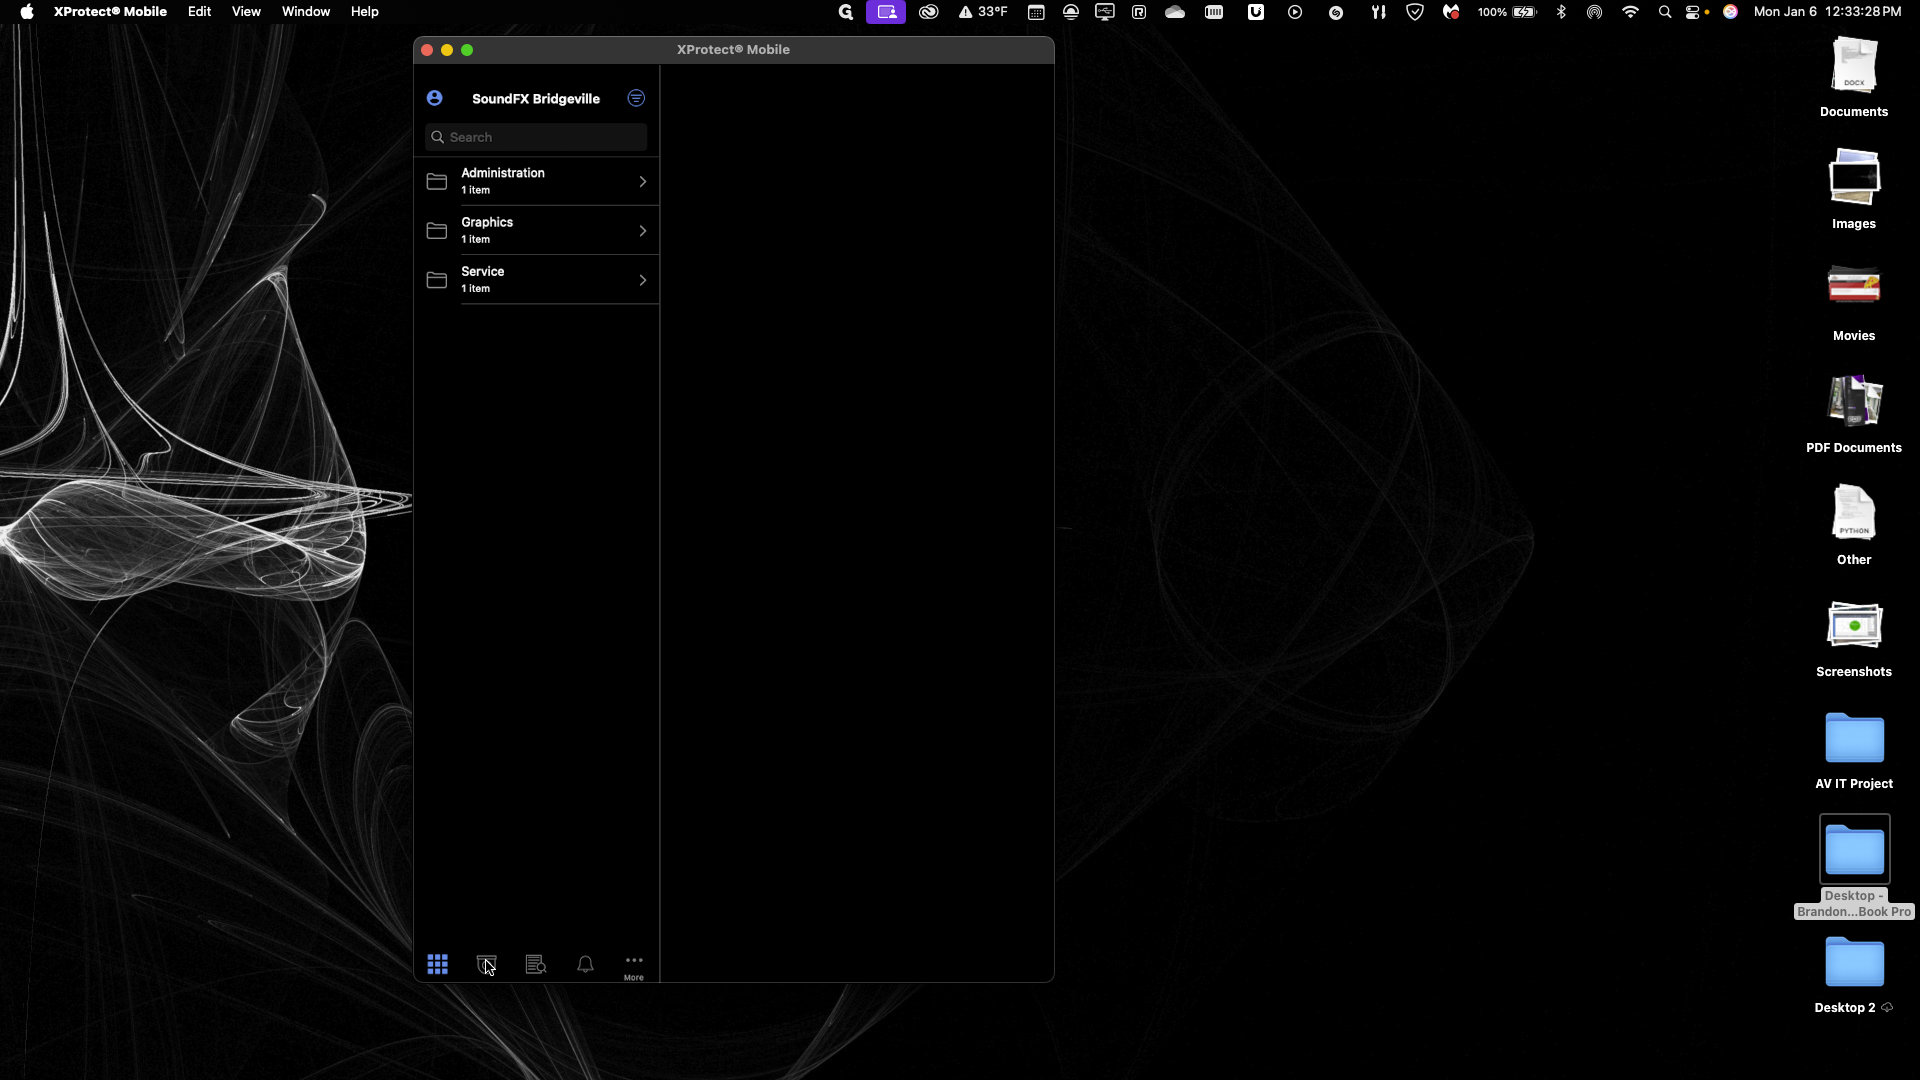Select the PDF Documents stack
1920x1080 pixels.
tap(1854, 413)
